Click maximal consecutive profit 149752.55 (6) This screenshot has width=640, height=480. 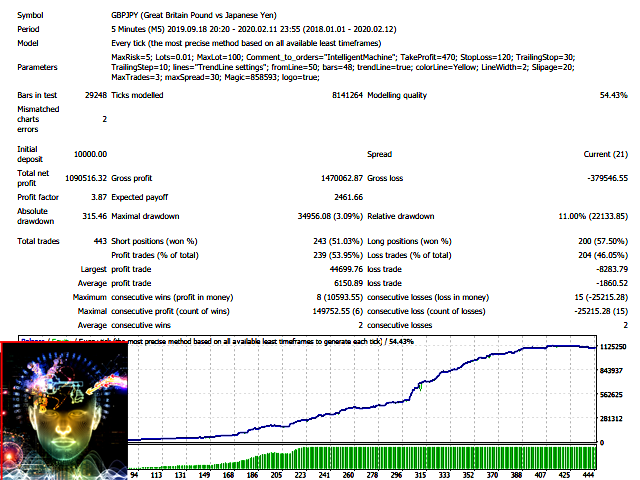point(338,311)
